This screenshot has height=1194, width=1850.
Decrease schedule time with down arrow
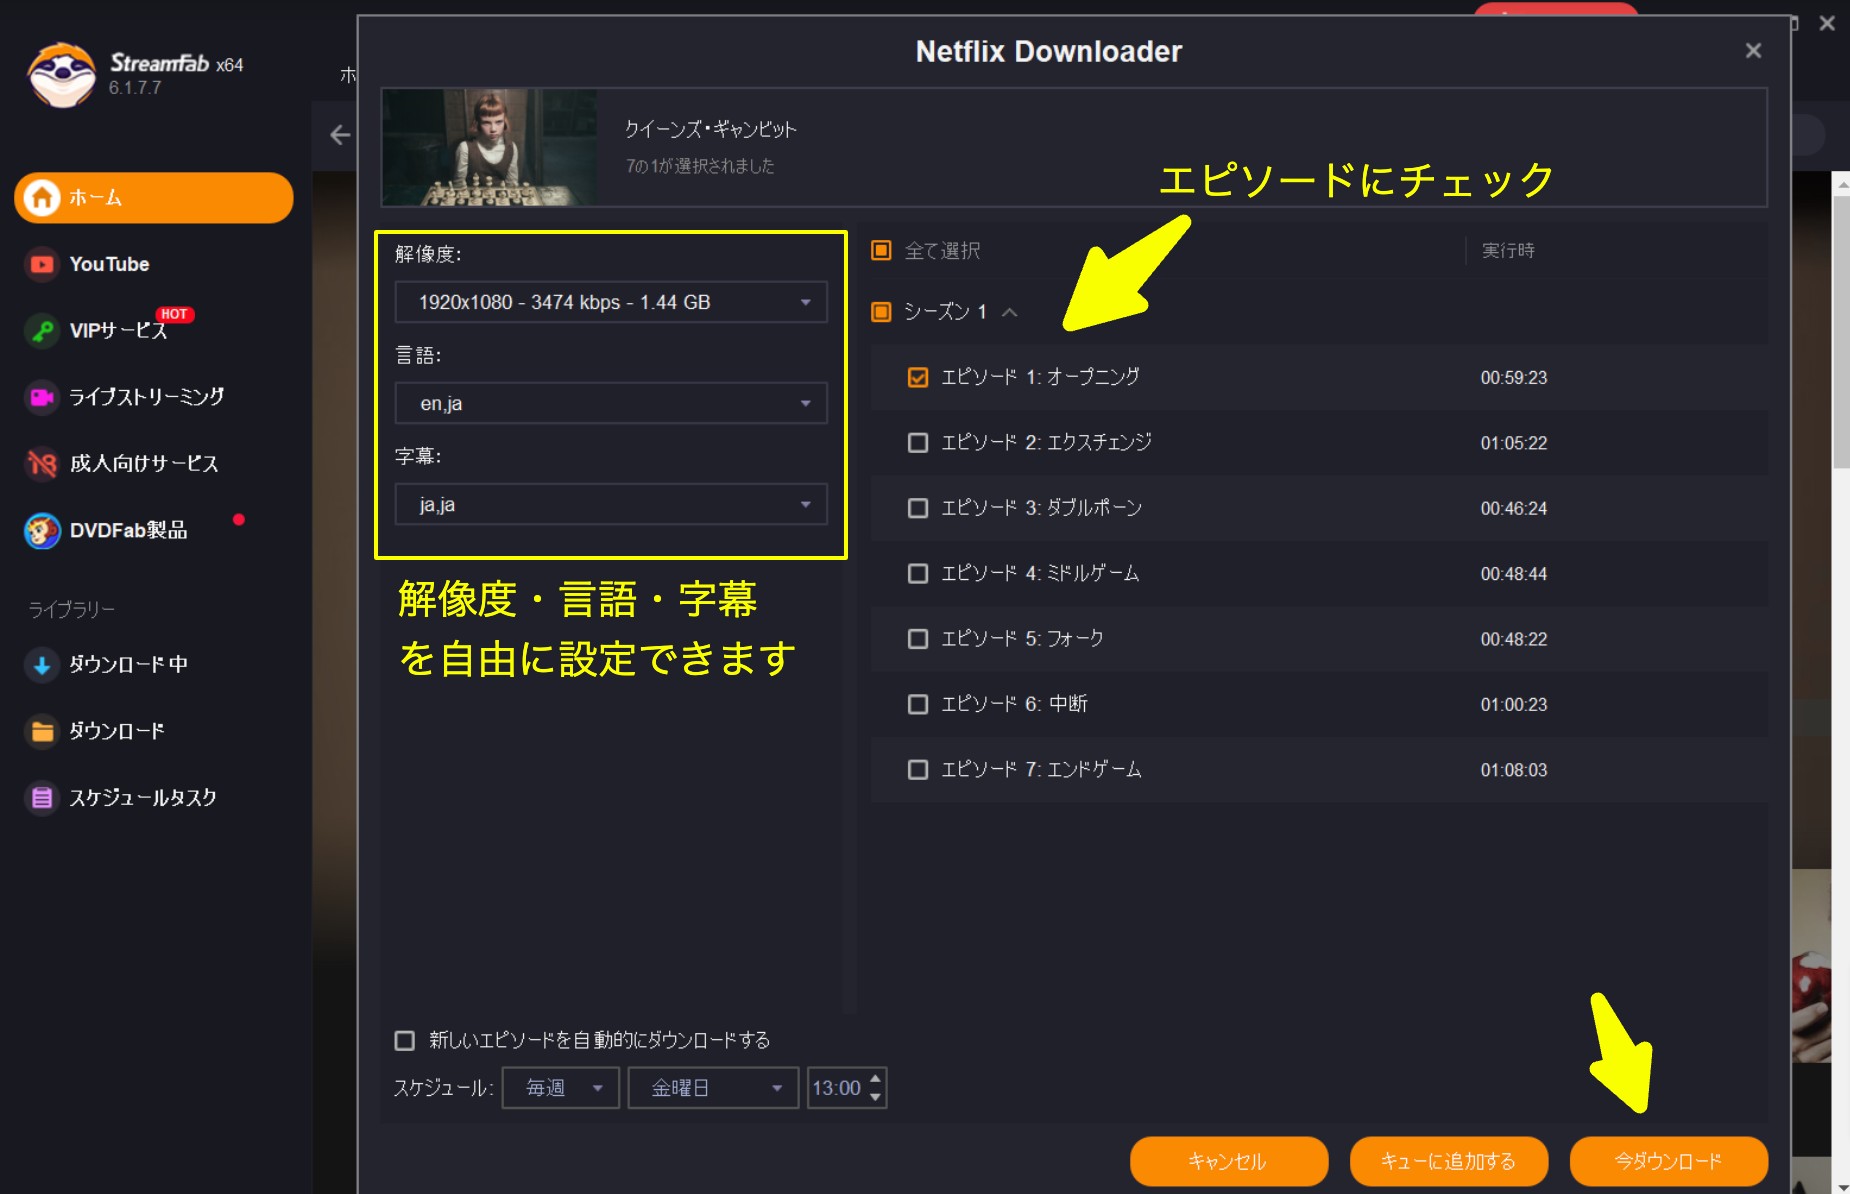click(x=875, y=1098)
